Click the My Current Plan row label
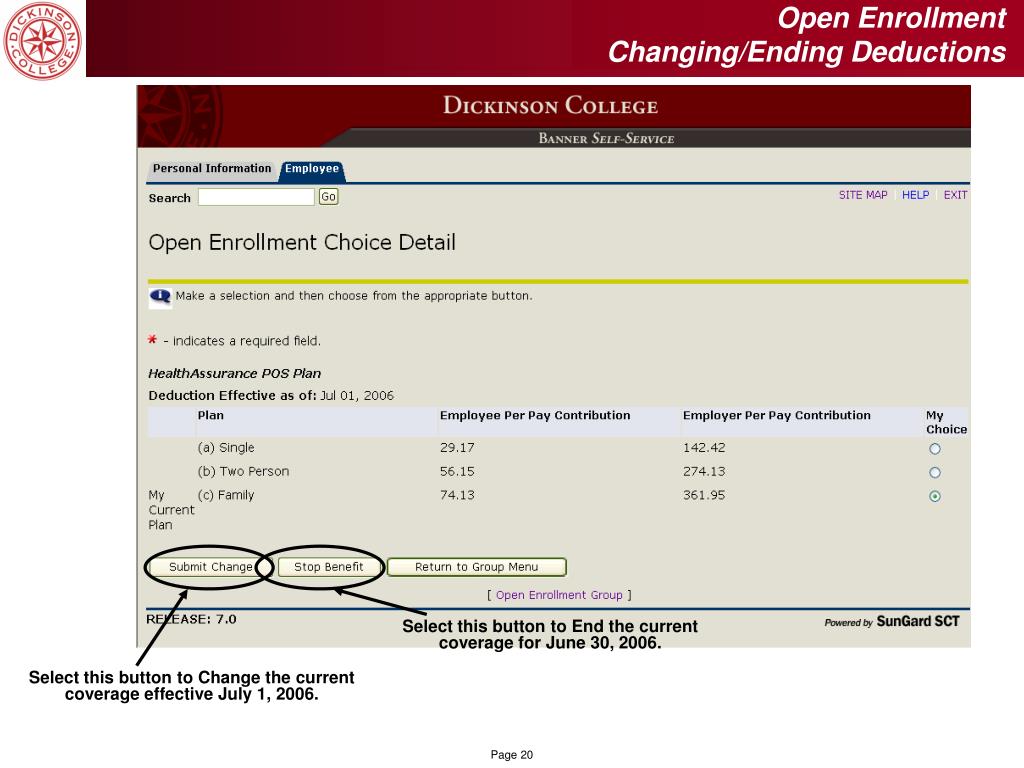This screenshot has width=1024, height=768. point(171,510)
